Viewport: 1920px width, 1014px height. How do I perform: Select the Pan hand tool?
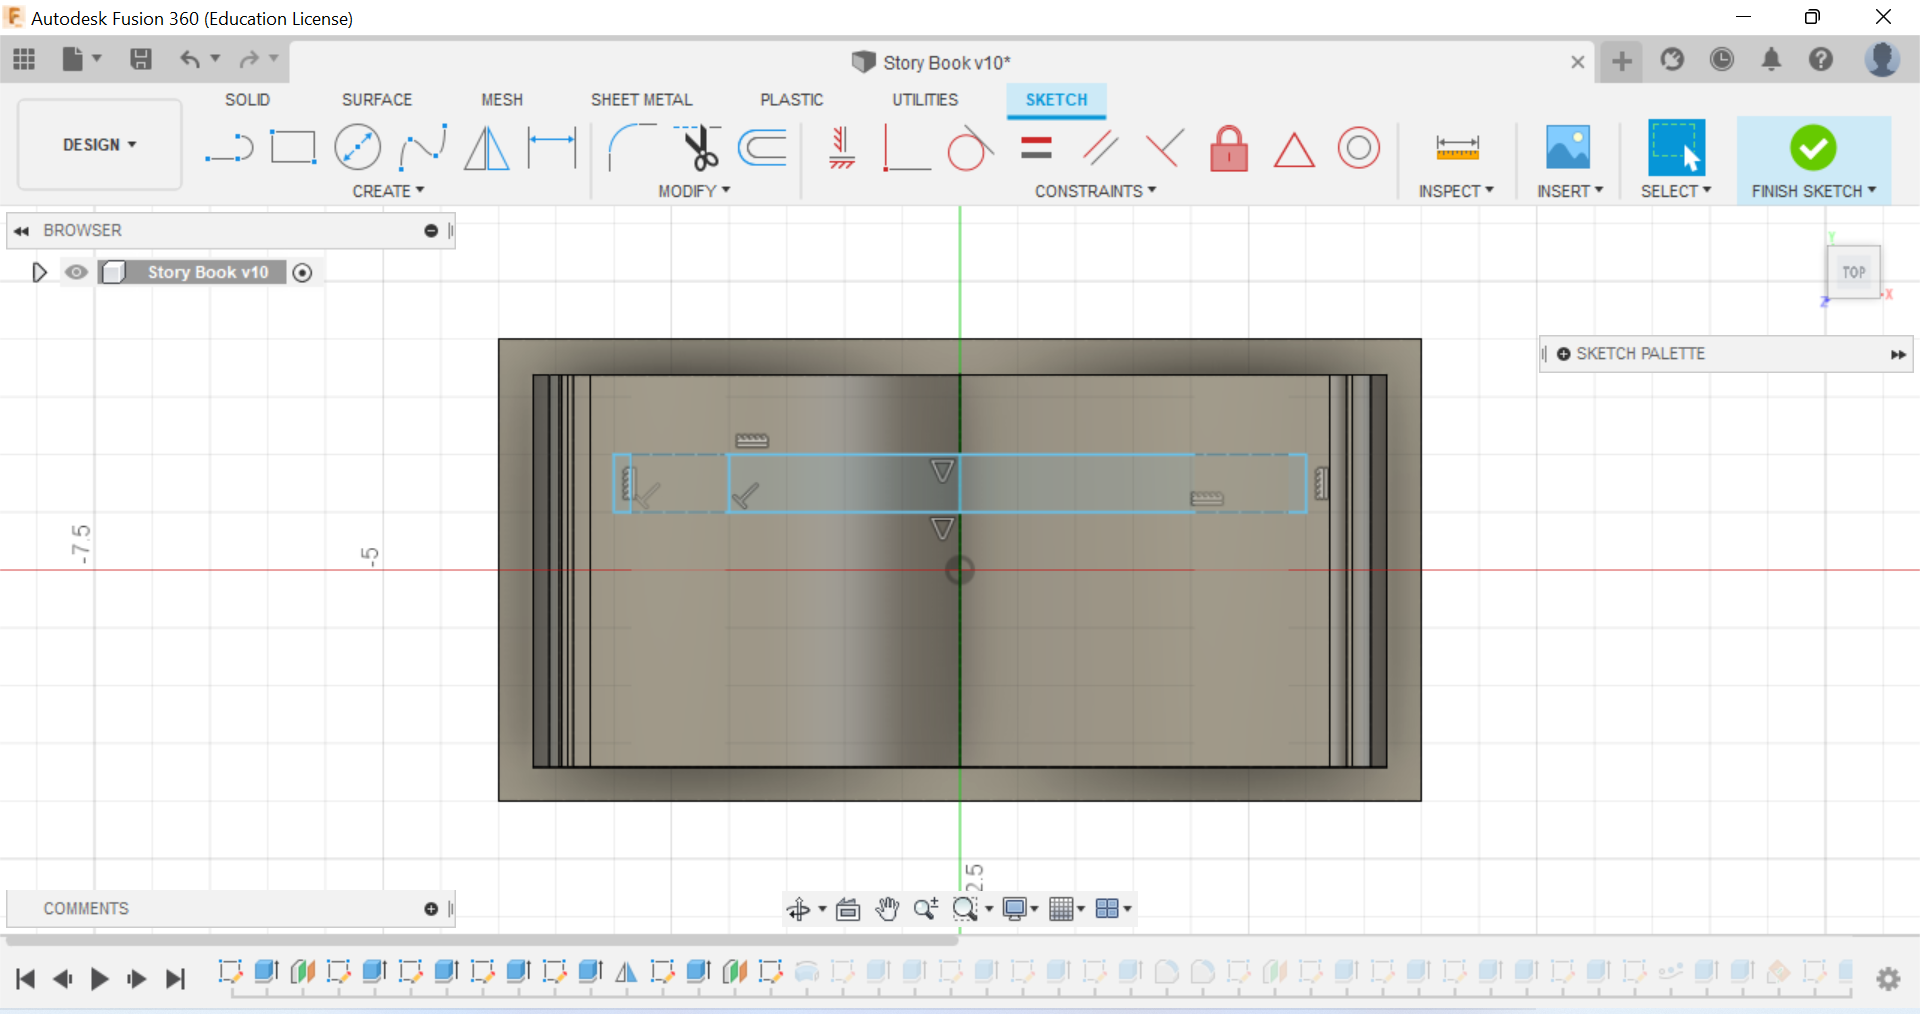tap(887, 908)
